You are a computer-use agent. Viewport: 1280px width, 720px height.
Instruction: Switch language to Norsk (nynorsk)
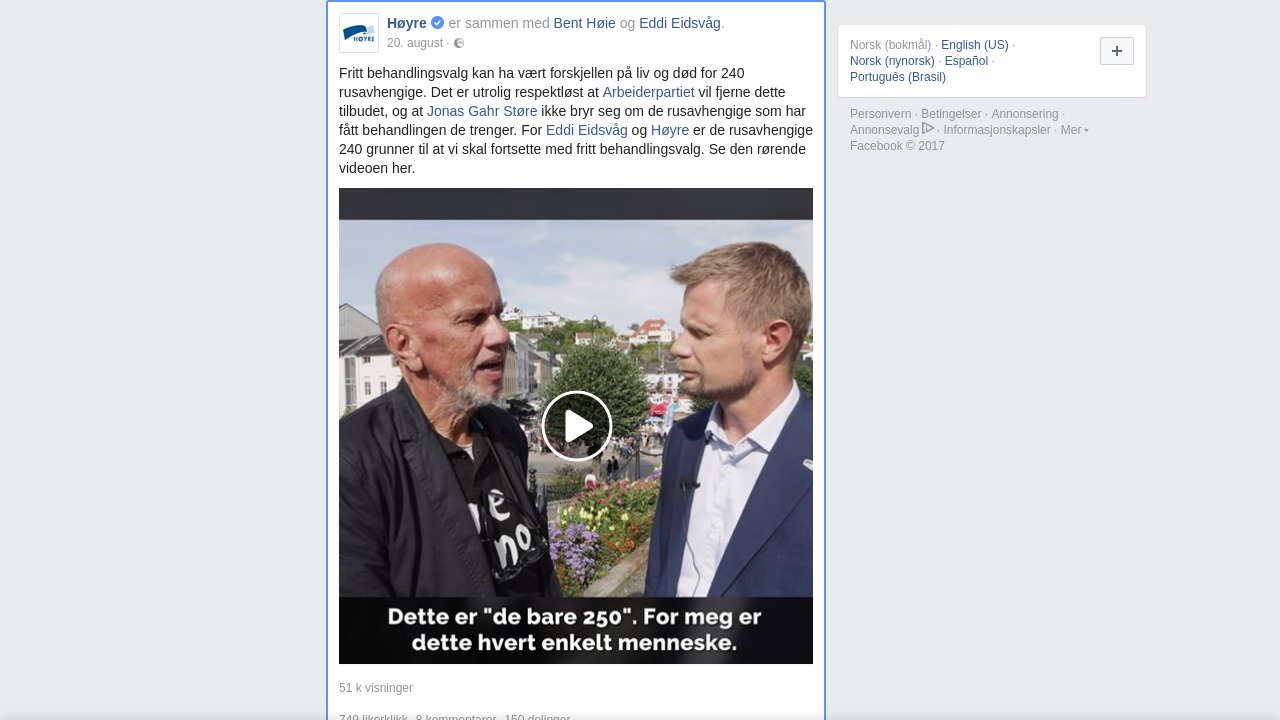pyautogui.click(x=892, y=61)
